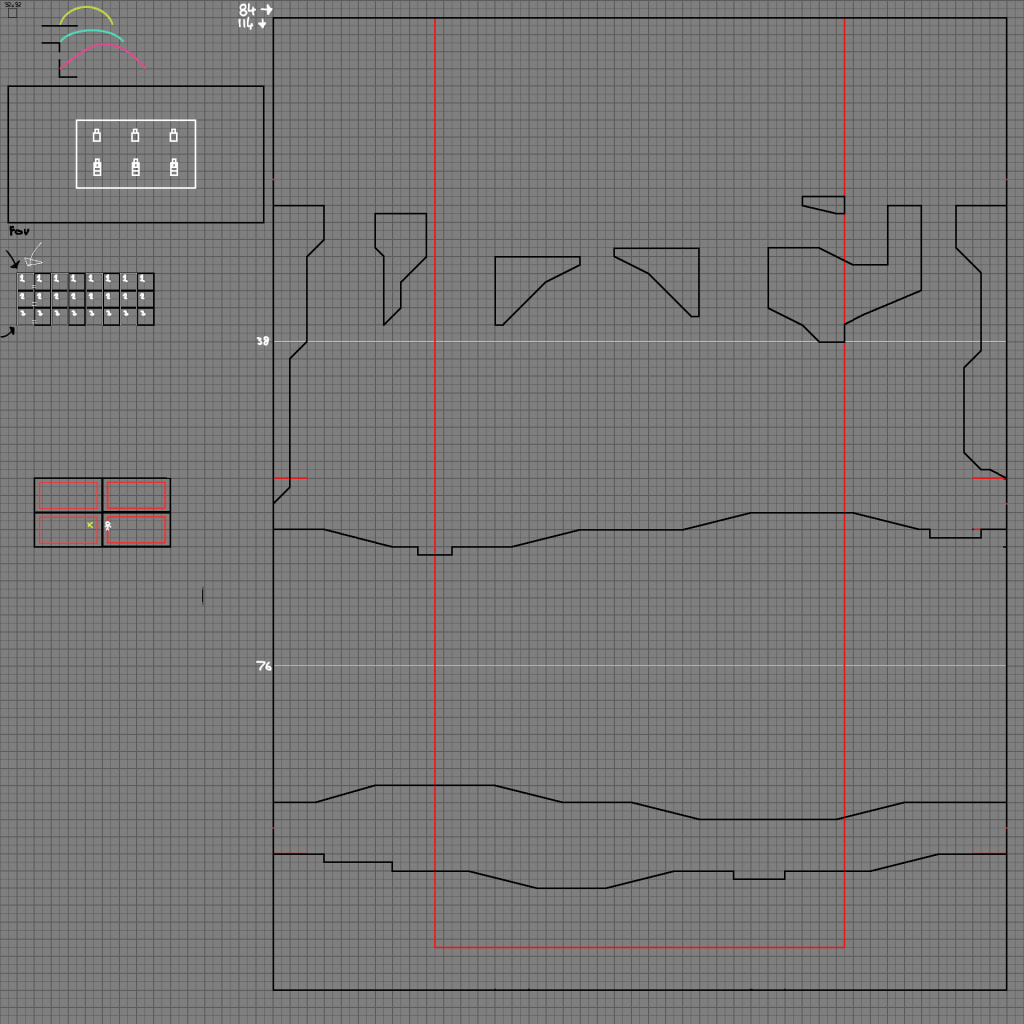Select the top-middle empty battery icon
This screenshot has width=1024, height=1024.
coord(135,135)
